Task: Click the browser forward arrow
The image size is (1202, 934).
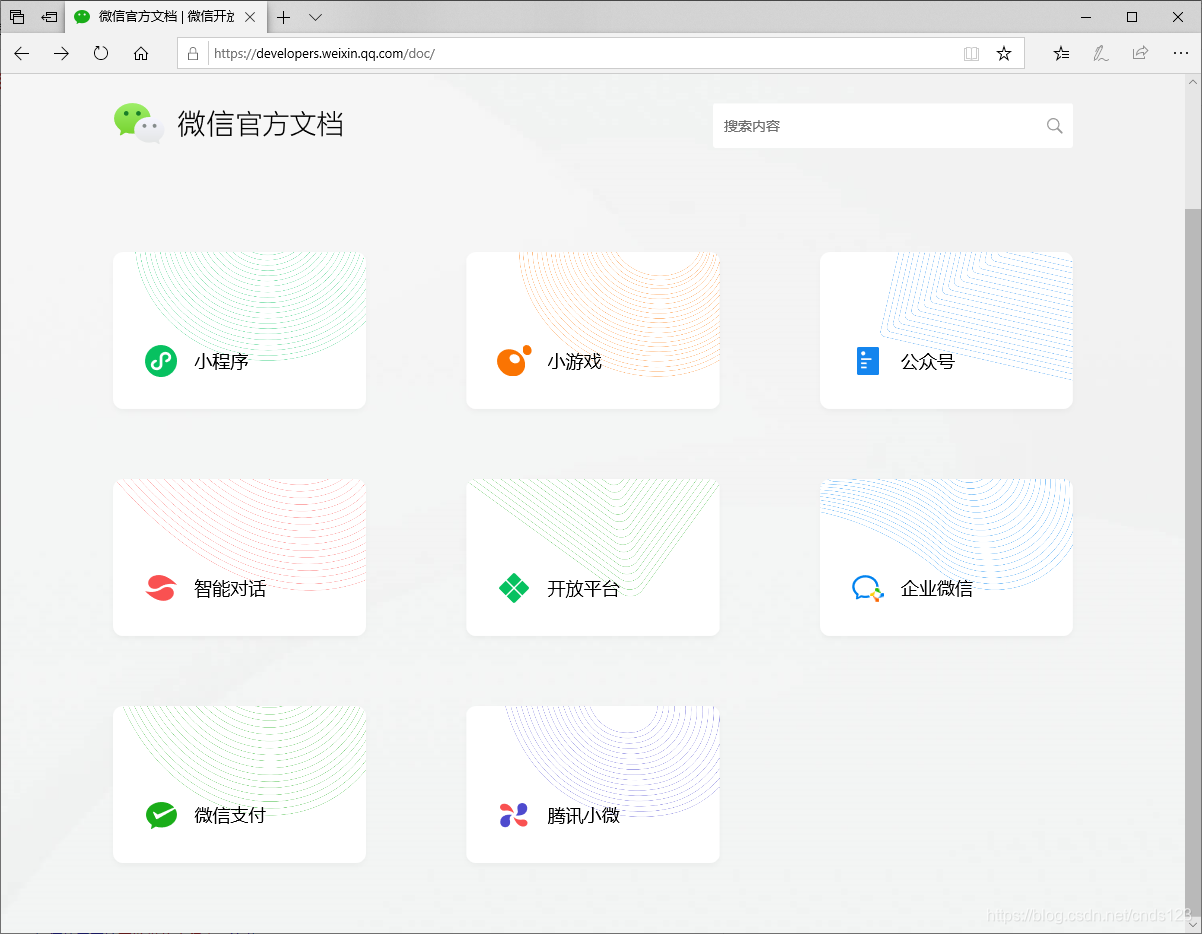Action: click(61, 54)
